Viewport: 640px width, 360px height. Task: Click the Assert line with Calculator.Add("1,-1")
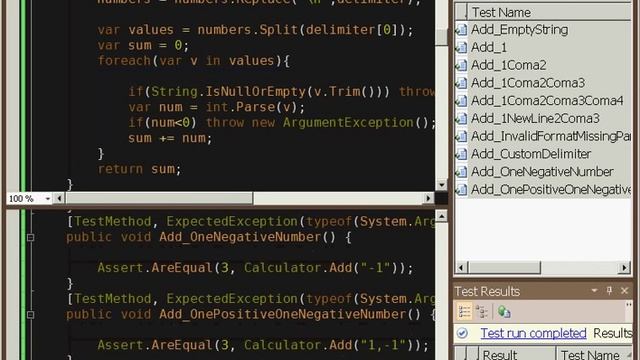pos(263,345)
